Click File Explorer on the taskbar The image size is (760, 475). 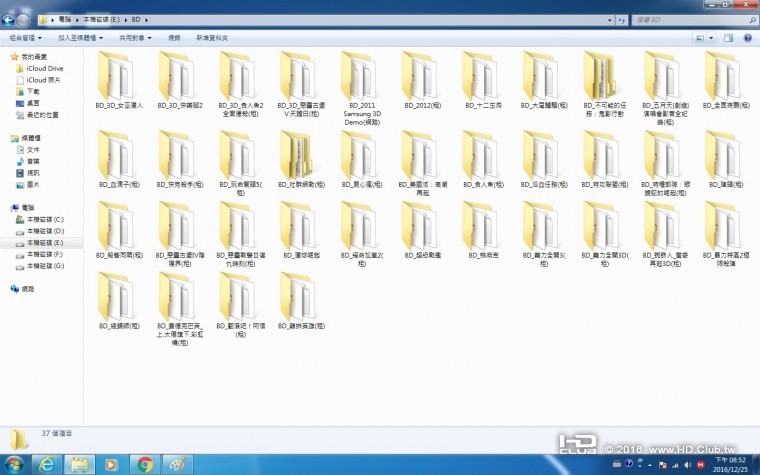[79, 464]
